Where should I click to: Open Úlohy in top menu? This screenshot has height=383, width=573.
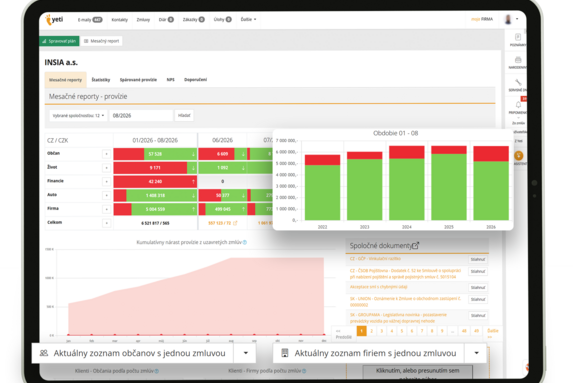click(x=223, y=20)
